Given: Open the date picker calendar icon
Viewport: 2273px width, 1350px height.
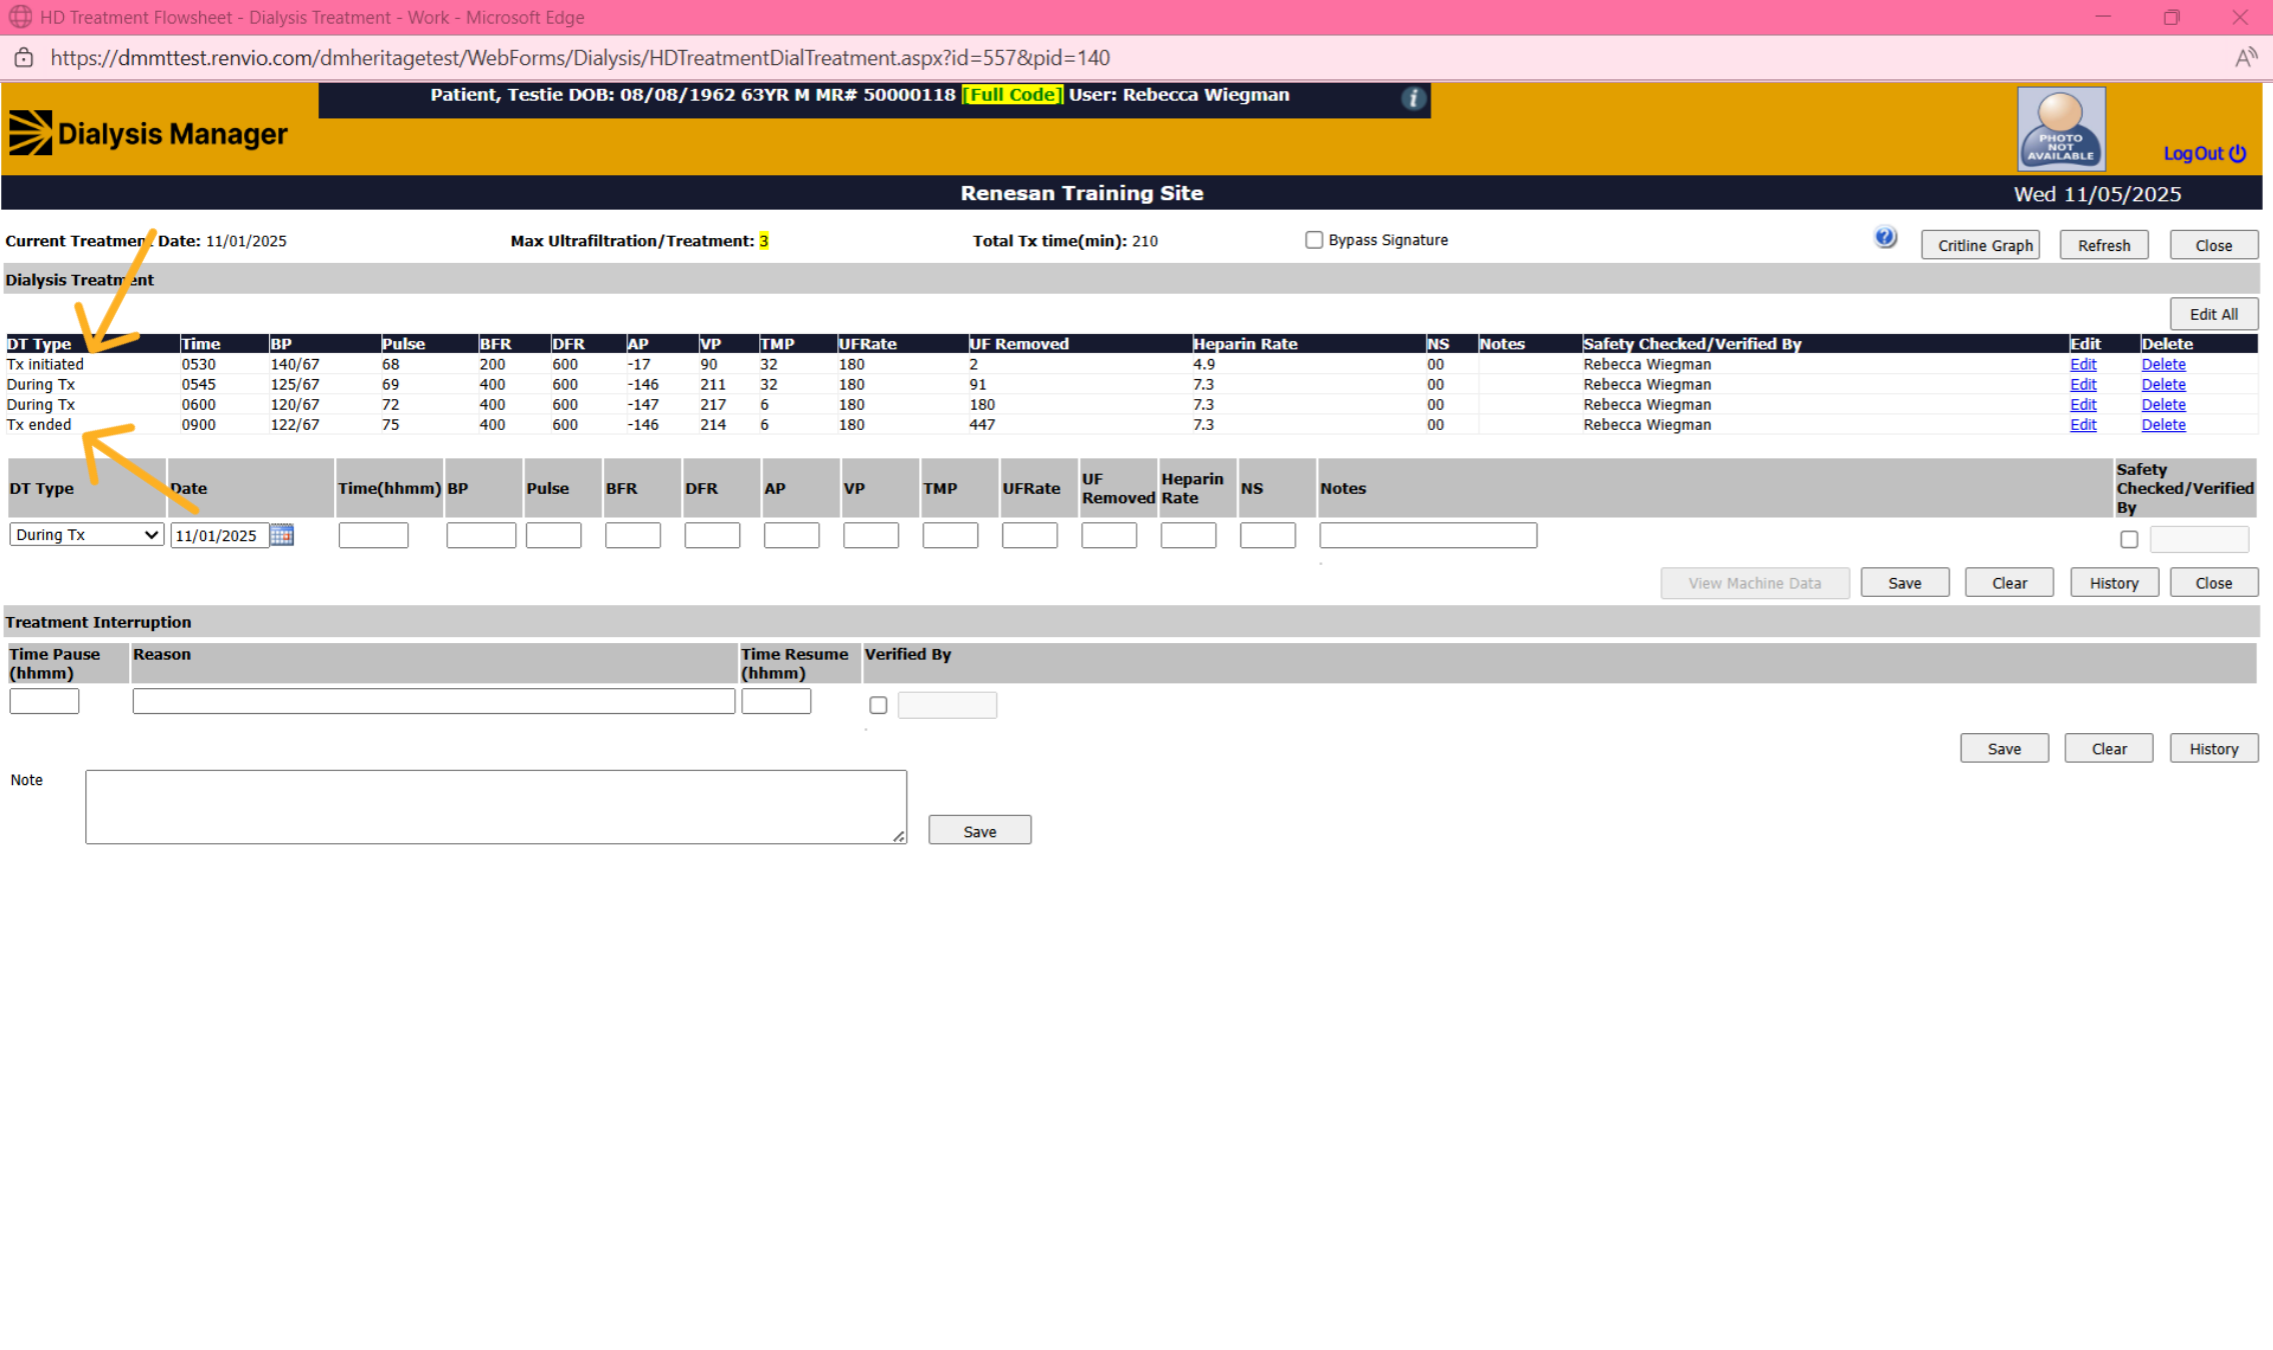Looking at the screenshot, I should point(282,535).
